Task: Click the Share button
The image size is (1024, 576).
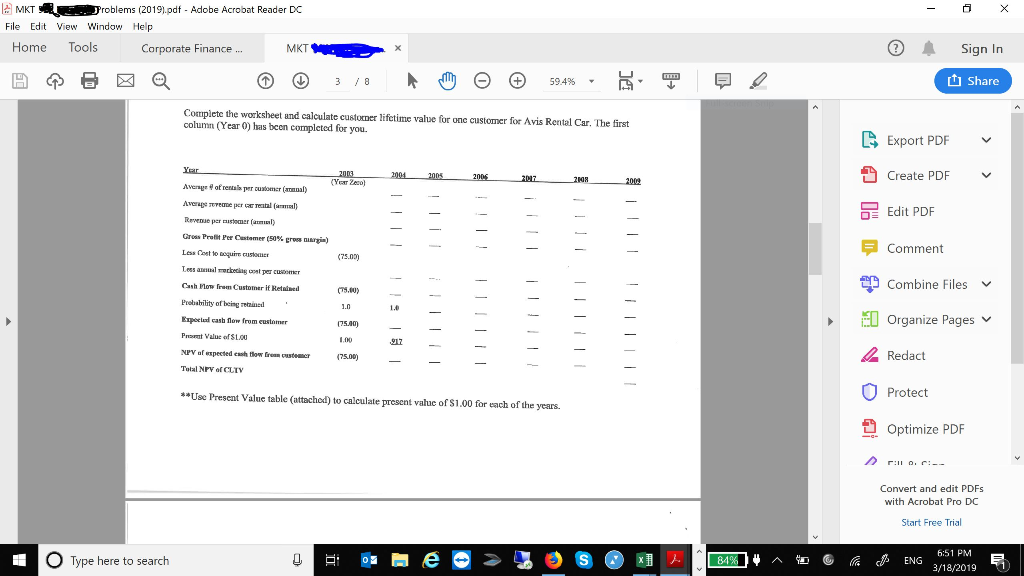Action: 971,81
